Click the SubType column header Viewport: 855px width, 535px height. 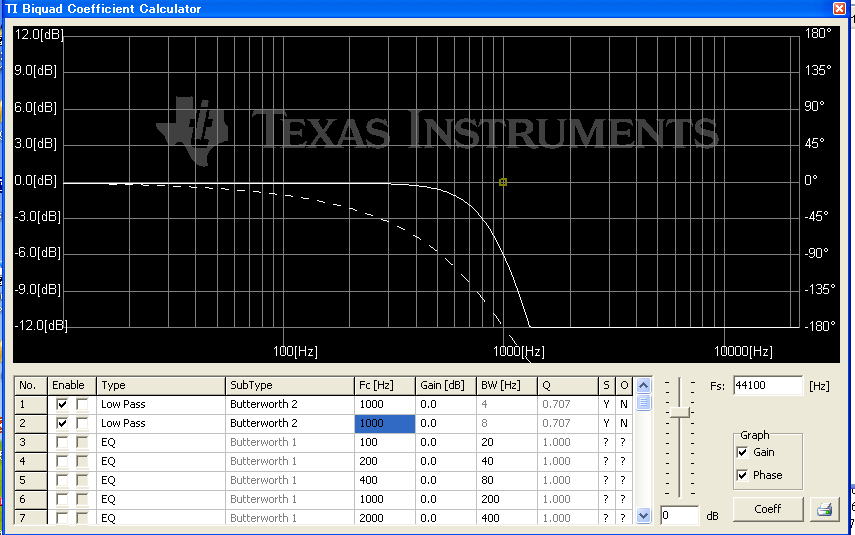[290, 386]
